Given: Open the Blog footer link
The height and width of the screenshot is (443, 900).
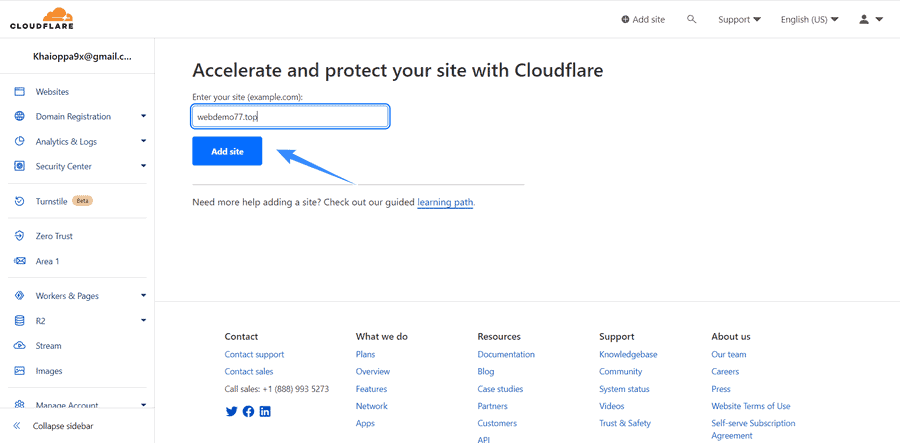Looking at the screenshot, I should click(x=486, y=372).
